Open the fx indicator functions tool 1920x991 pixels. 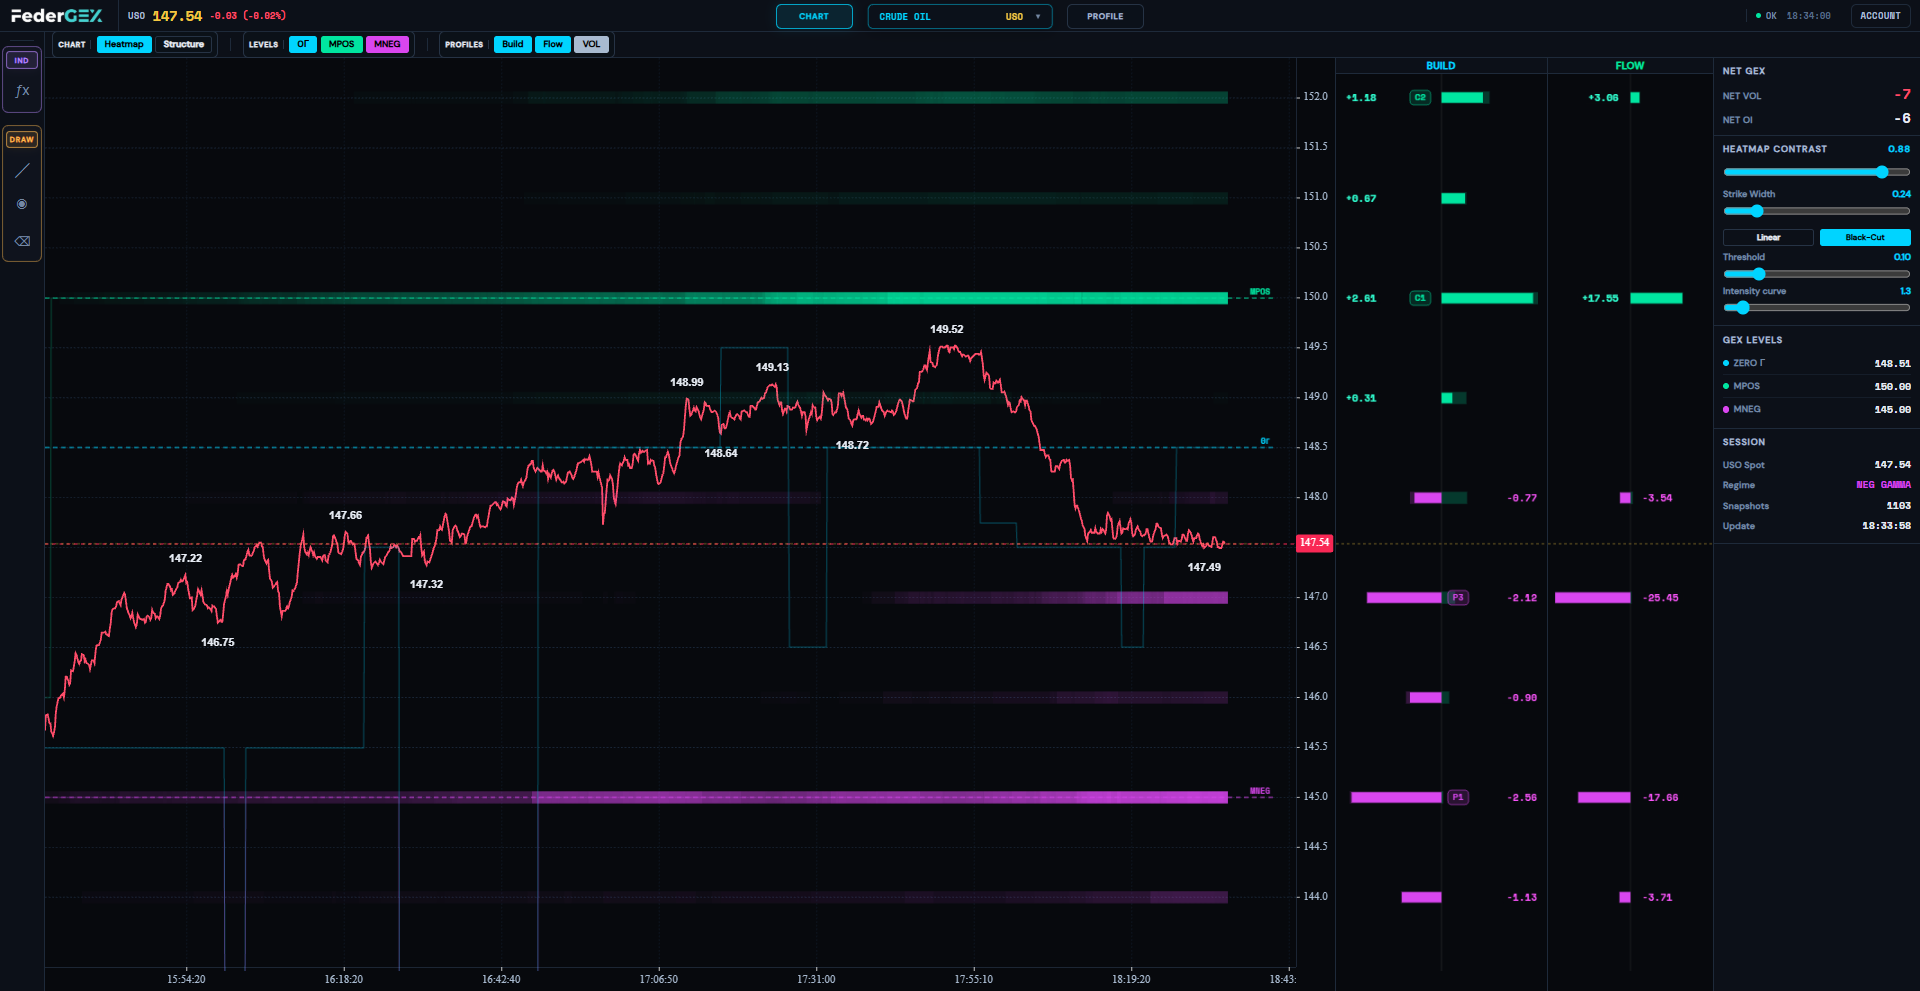tap(22, 91)
